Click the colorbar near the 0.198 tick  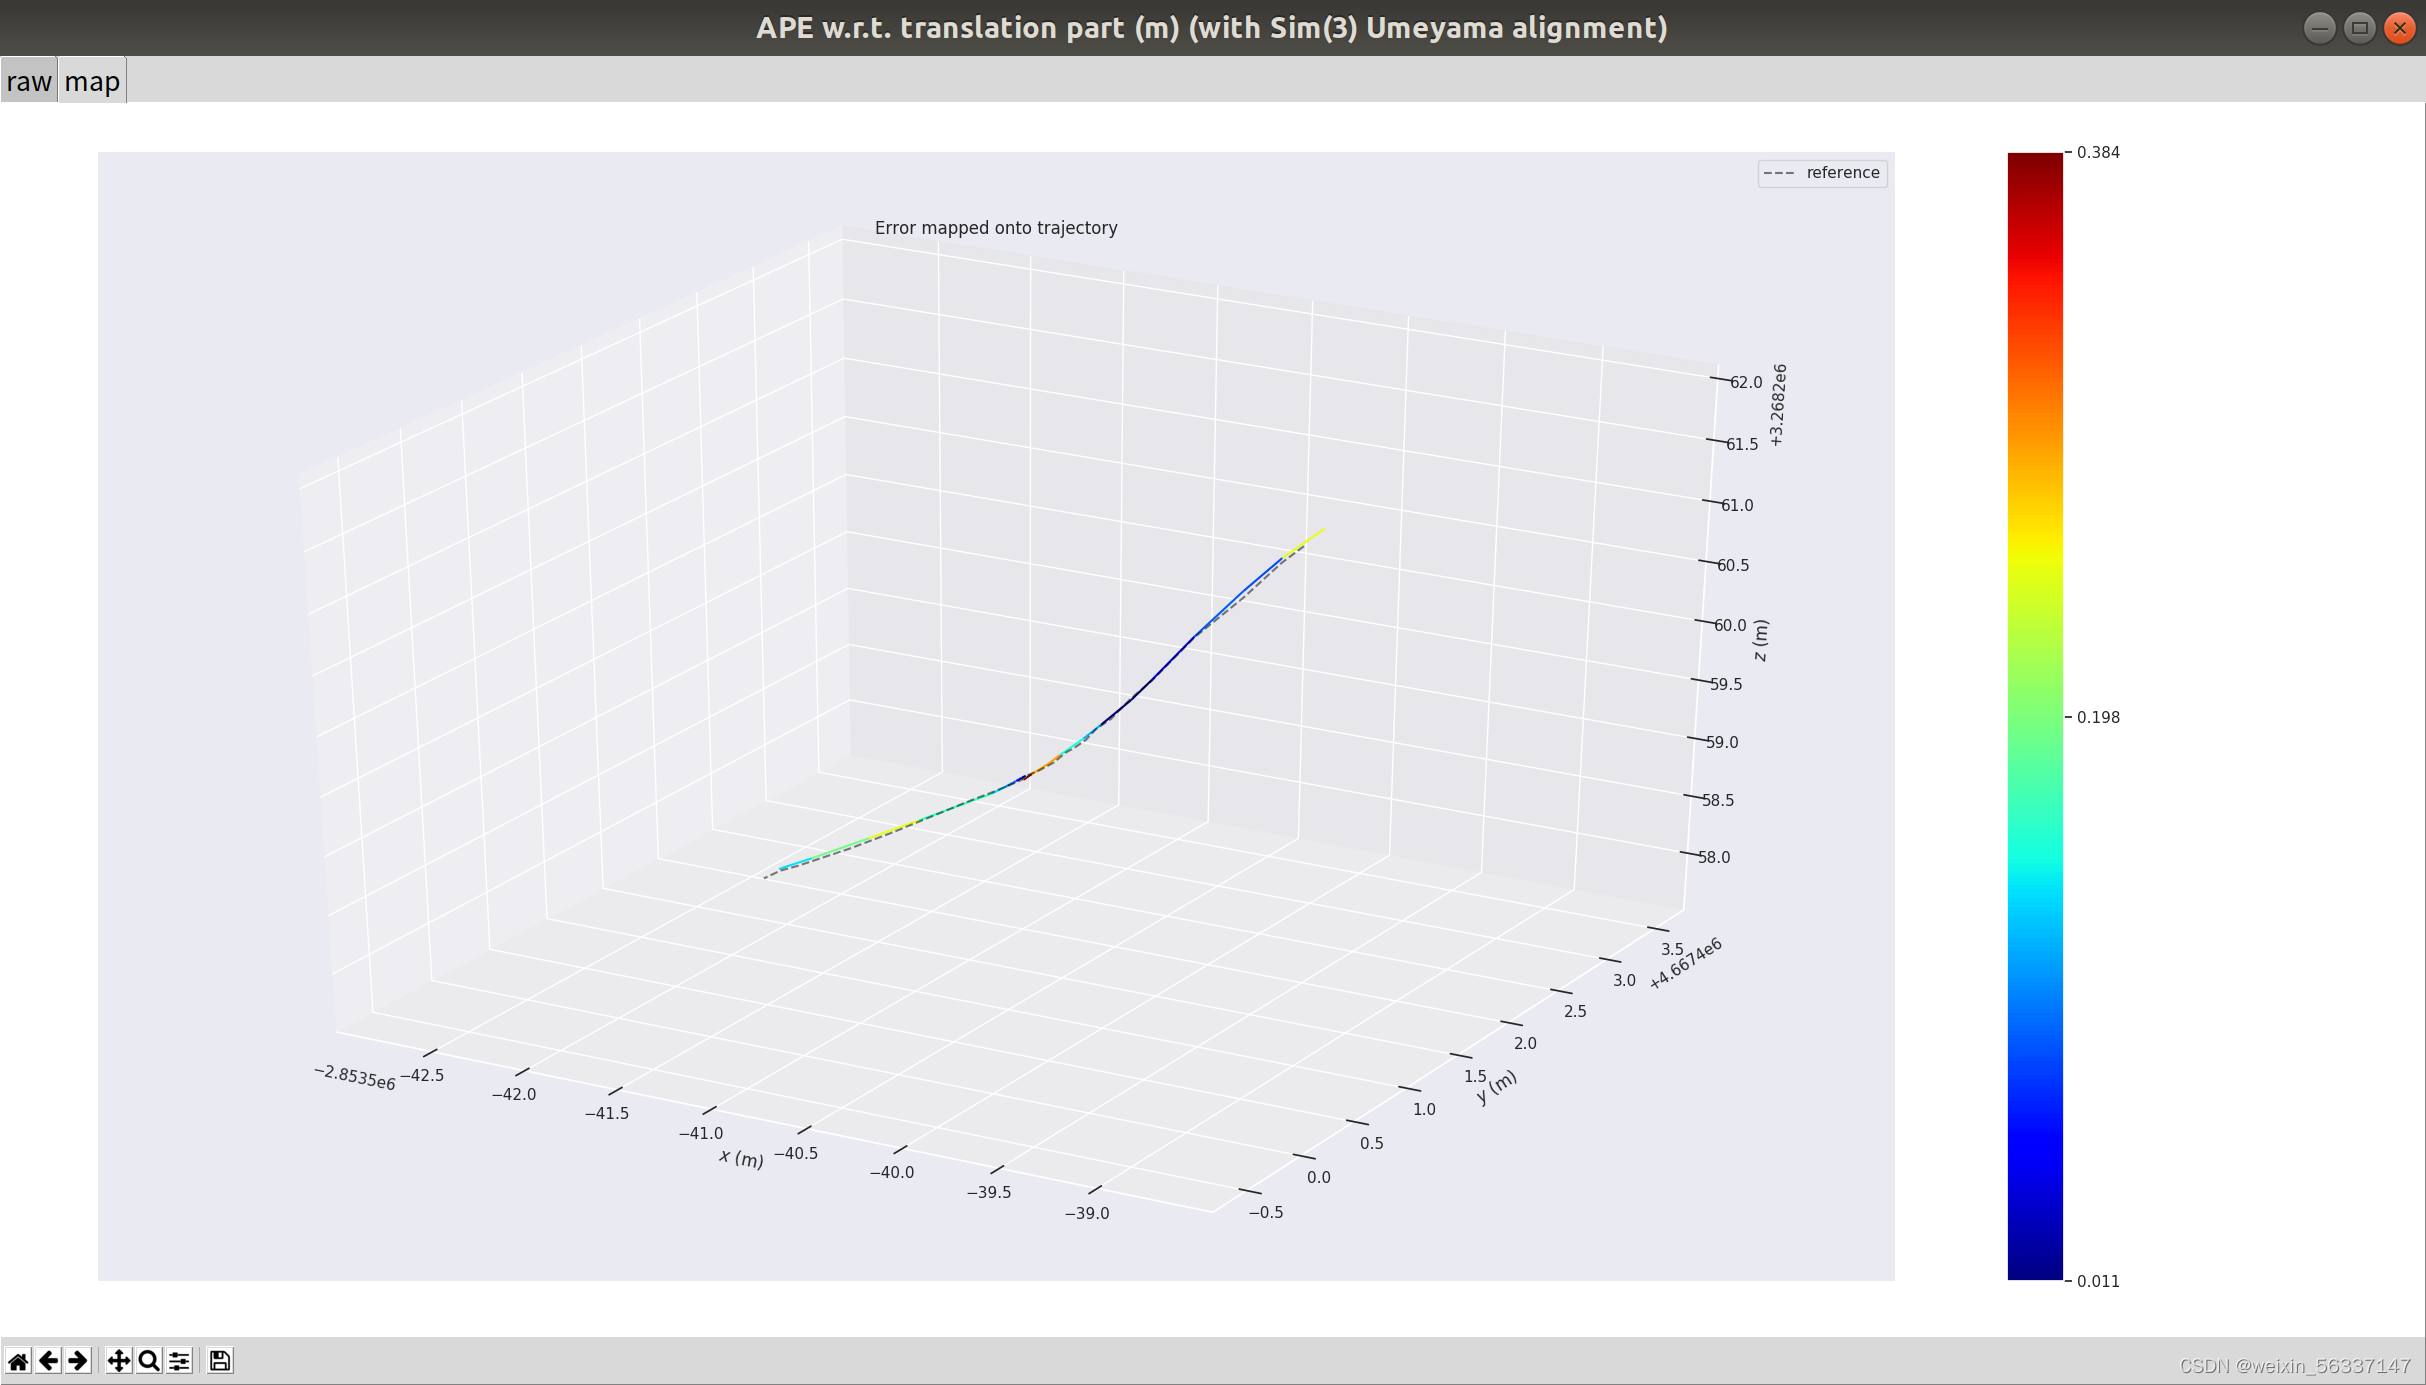pyautogui.click(x=2034, y=717)
